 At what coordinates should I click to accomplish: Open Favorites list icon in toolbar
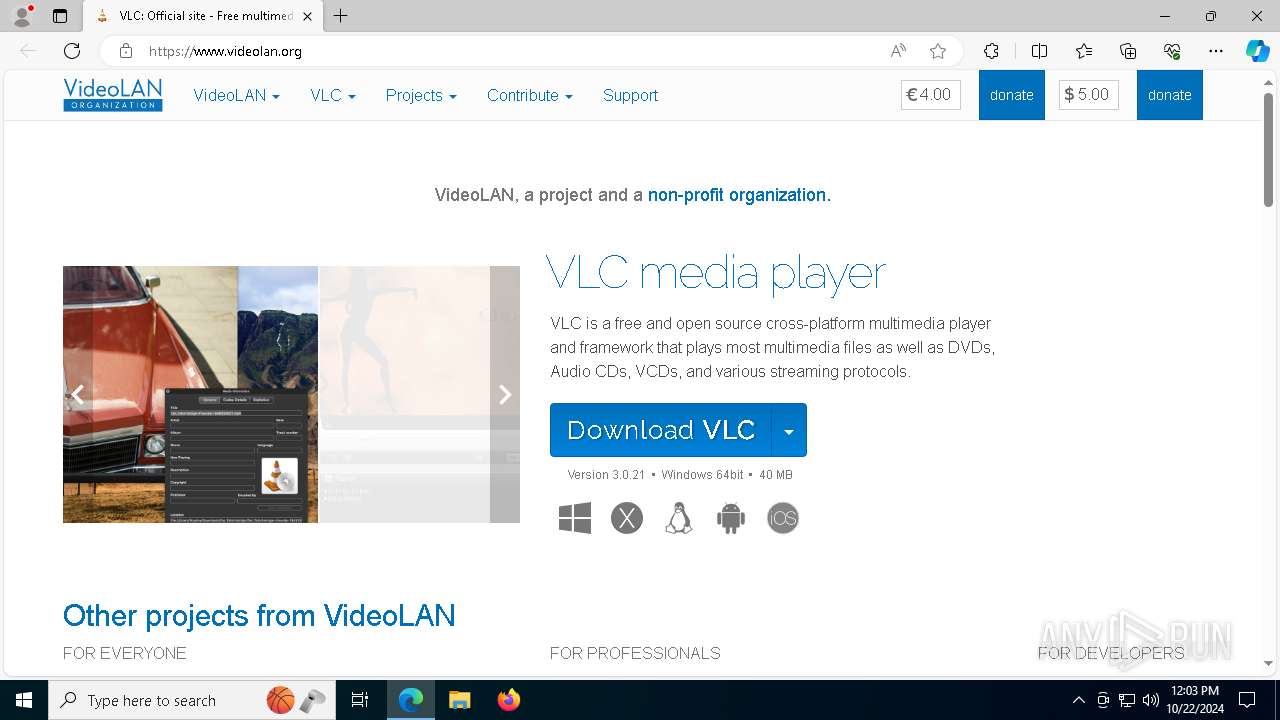[x=1084, y=51]
